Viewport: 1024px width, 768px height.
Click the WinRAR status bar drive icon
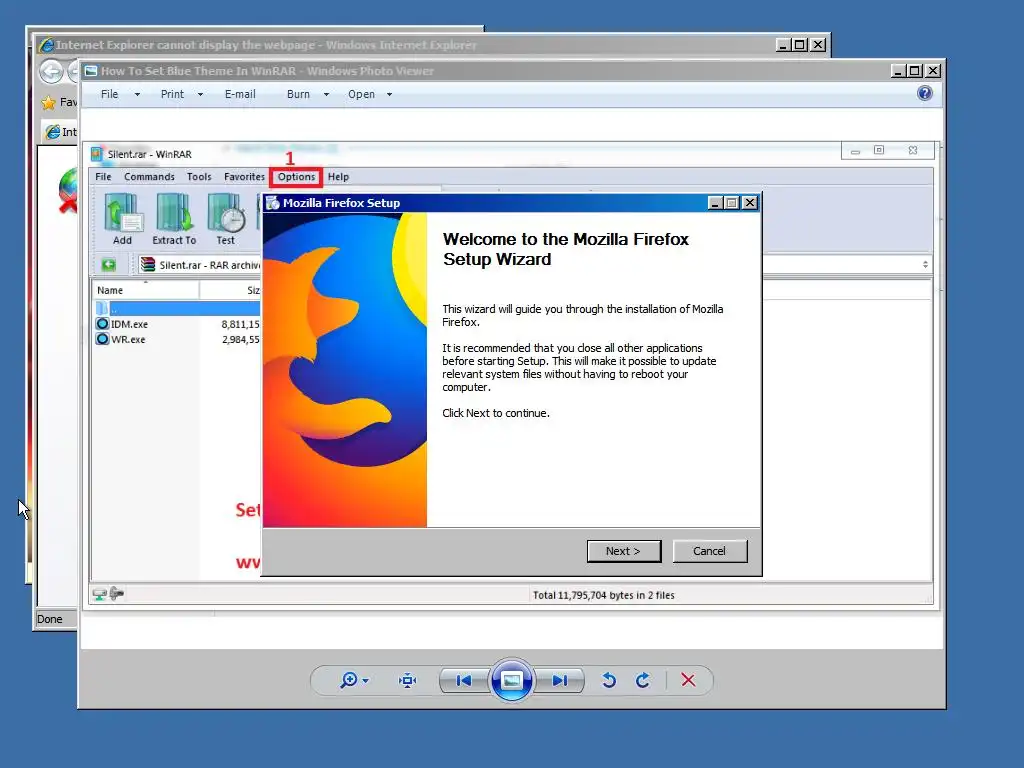tap(99, 594)
